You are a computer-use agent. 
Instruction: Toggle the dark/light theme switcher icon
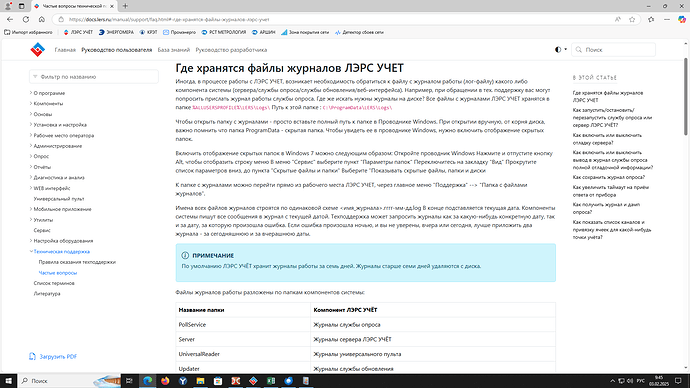(x=558, y=50)
